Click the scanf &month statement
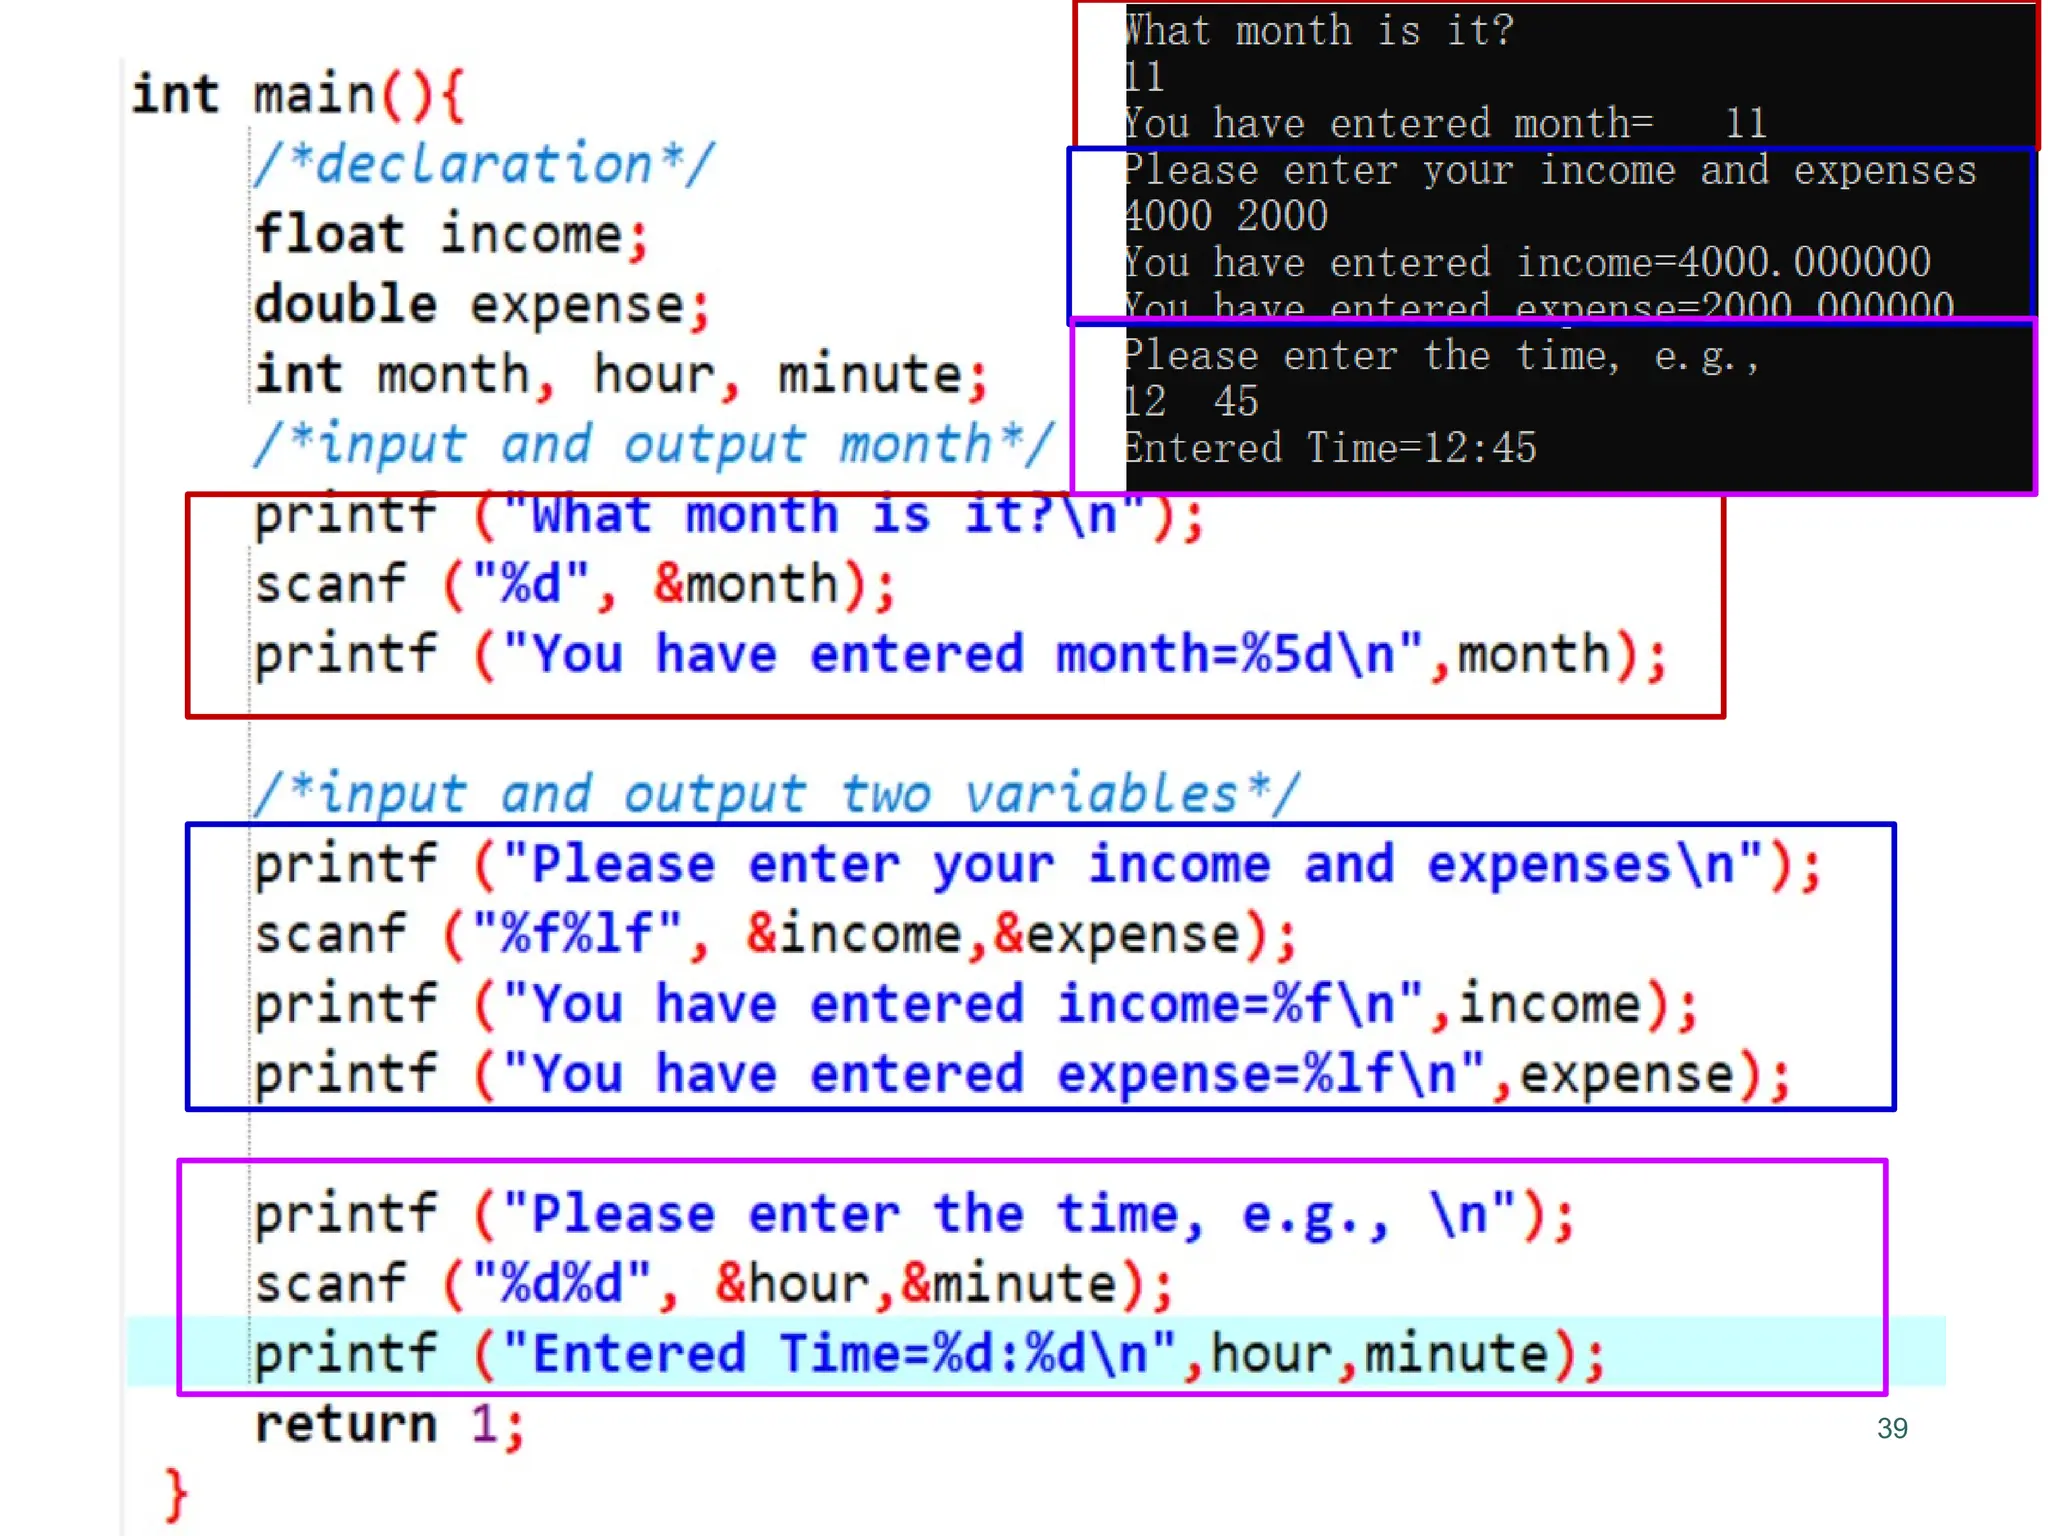 (574, 586)
